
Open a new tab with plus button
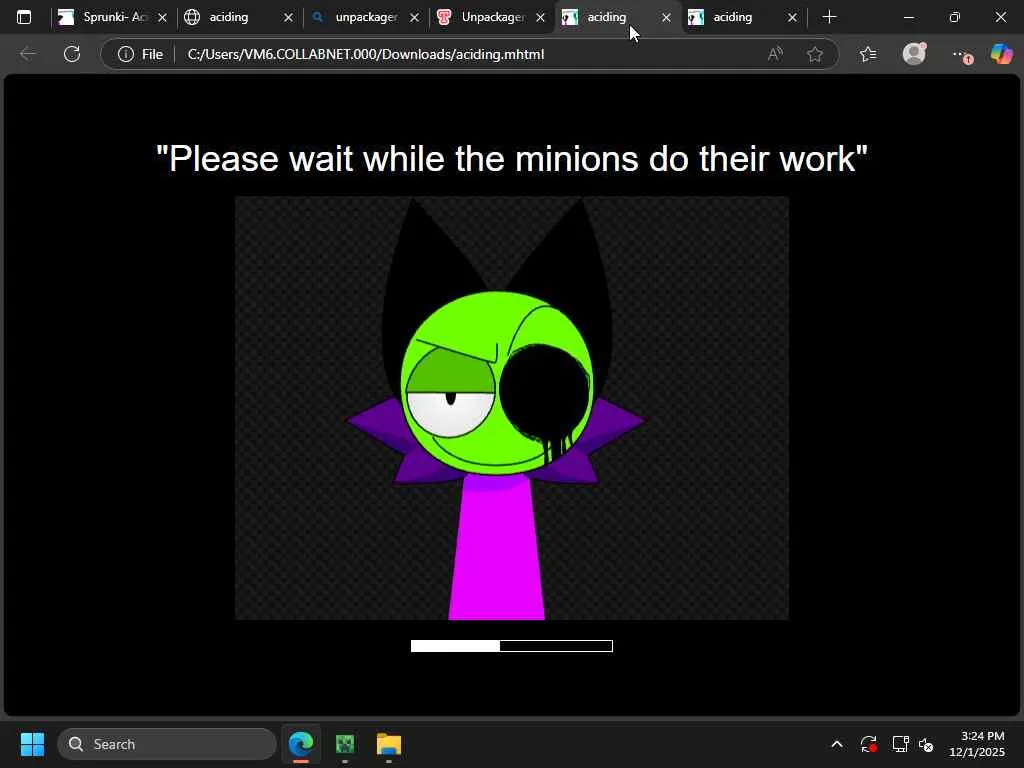point(829,17)
